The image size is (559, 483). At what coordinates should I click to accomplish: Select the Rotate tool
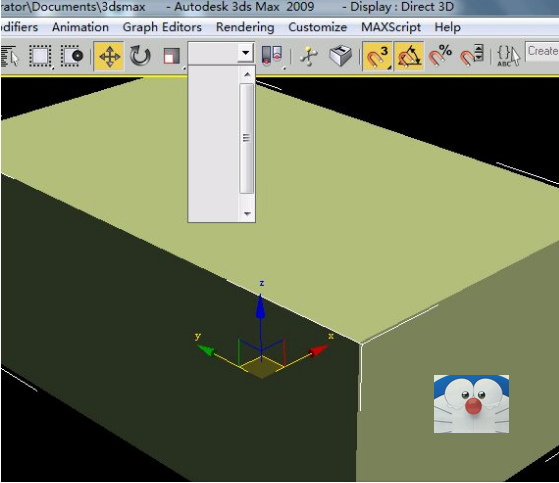[x=140, y=56]
